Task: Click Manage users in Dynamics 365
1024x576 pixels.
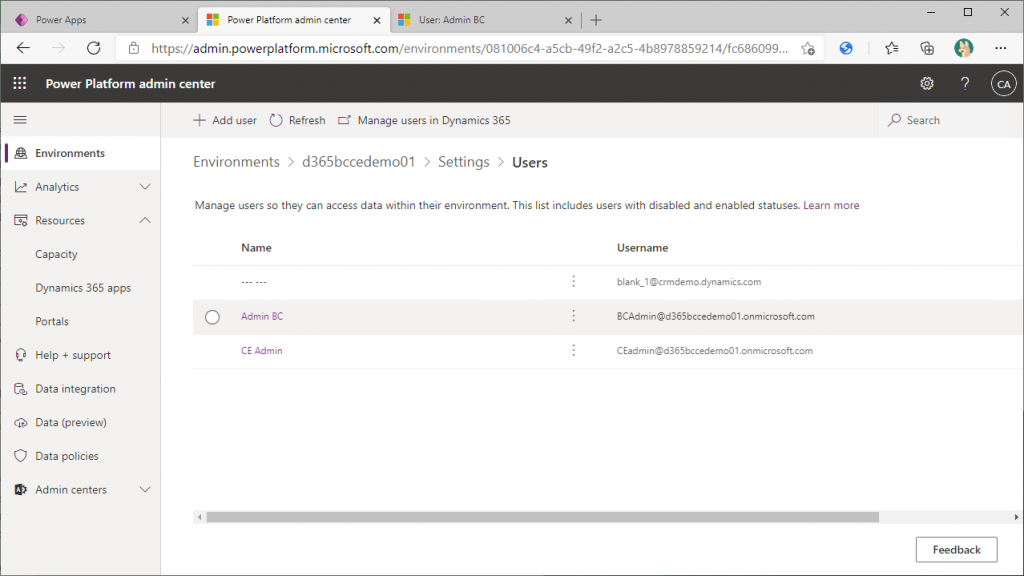Action: coord(424,120)
